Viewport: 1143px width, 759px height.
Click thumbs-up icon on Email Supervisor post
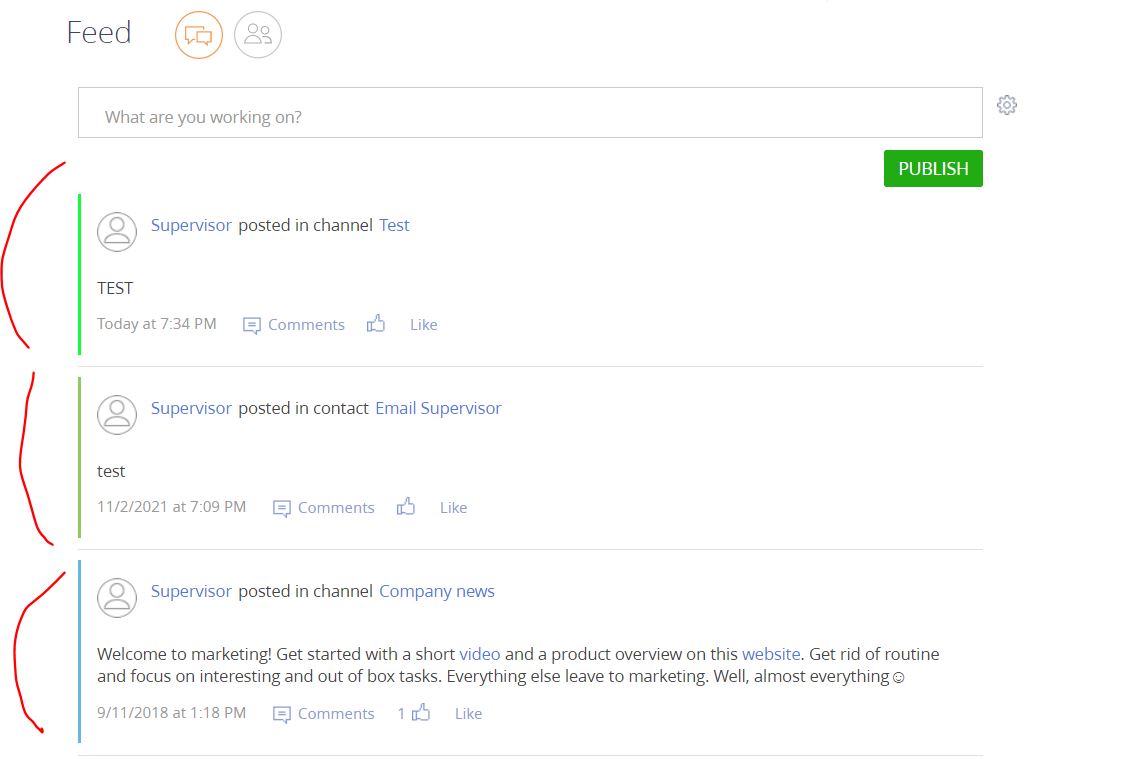(x=406, y=507)
